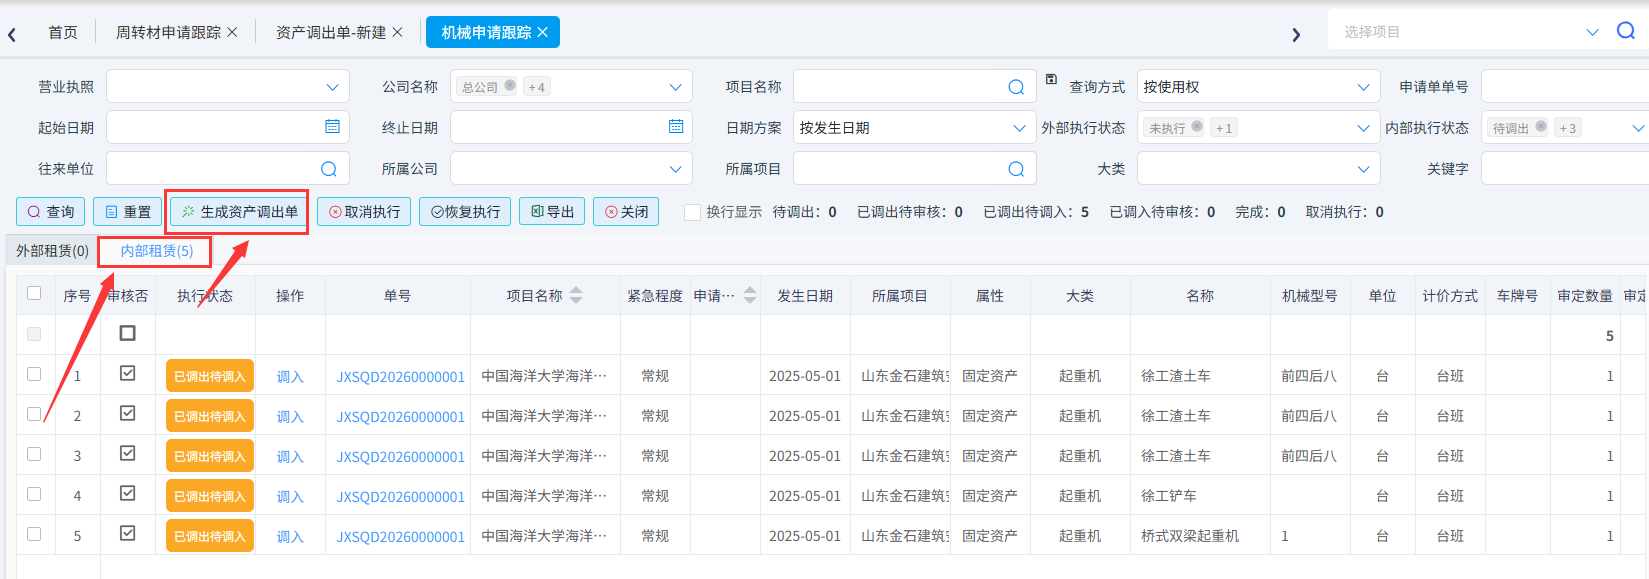
Task: Enable the 换行显示 checkbox
Action: pyautogui.click(x=692, y=212)
